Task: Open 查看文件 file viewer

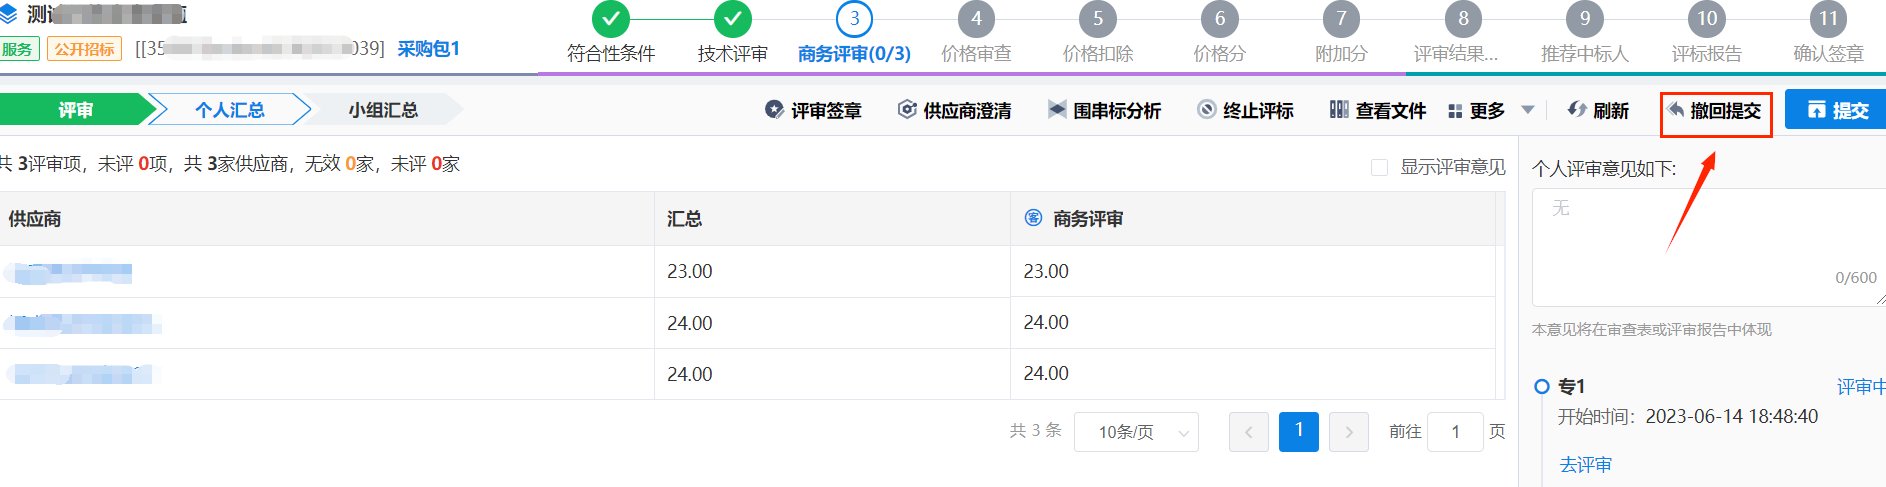Action: (x=1377, y=110)
